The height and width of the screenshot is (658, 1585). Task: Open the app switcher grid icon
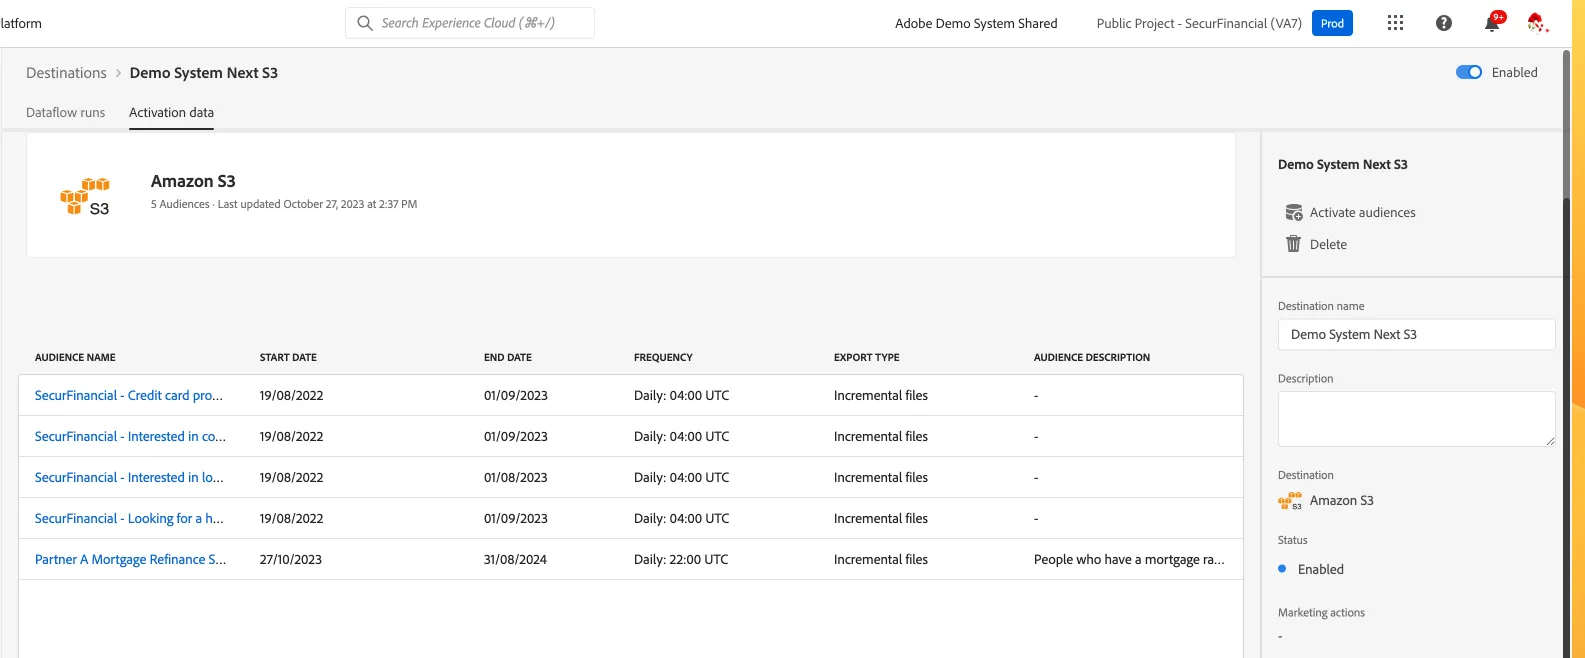(1395, 23)
